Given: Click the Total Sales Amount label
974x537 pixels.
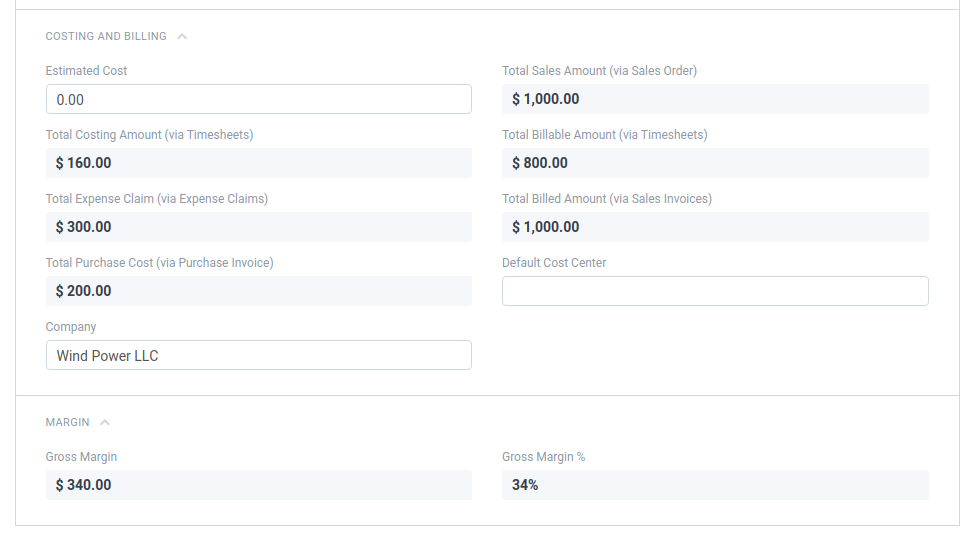Looking at the screenshot, I should coord(599,71).
